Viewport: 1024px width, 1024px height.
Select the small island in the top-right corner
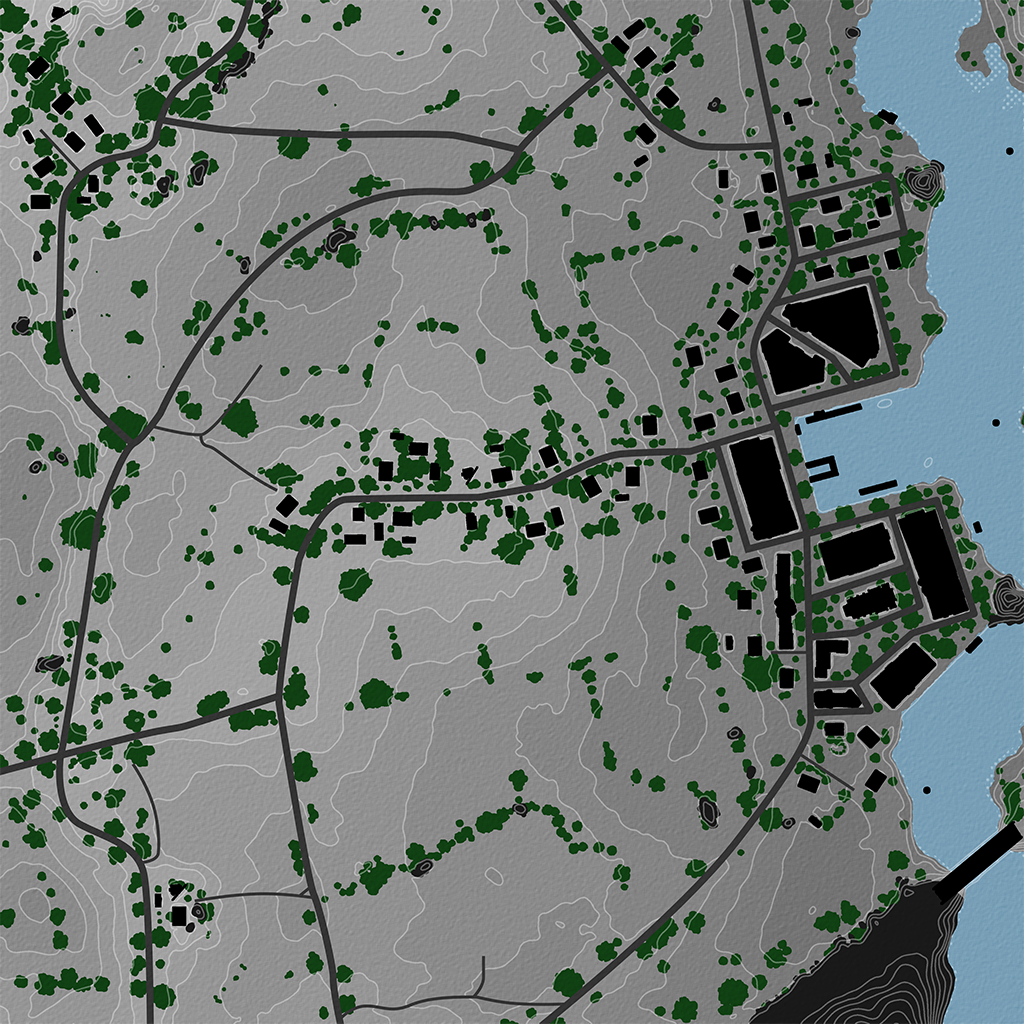point(985,40)
